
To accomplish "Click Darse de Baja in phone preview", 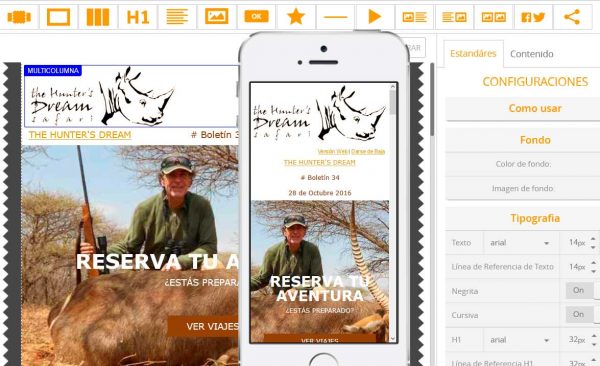I will tap(368, 152).
